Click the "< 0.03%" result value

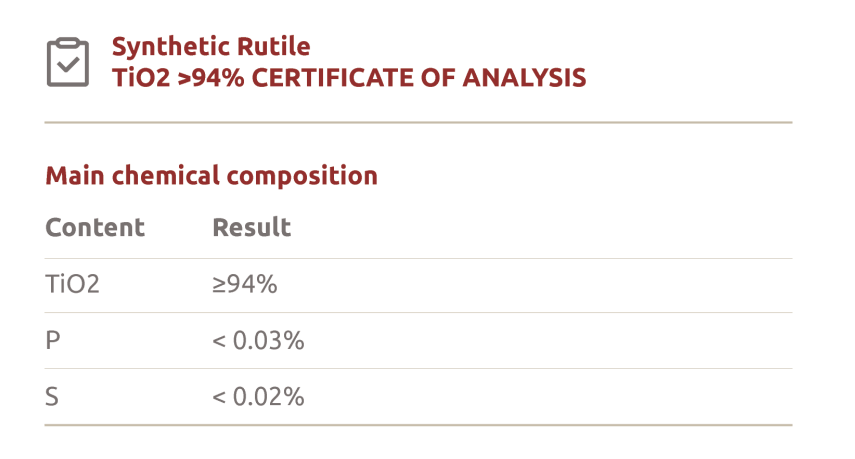click(x=258, y=341)
